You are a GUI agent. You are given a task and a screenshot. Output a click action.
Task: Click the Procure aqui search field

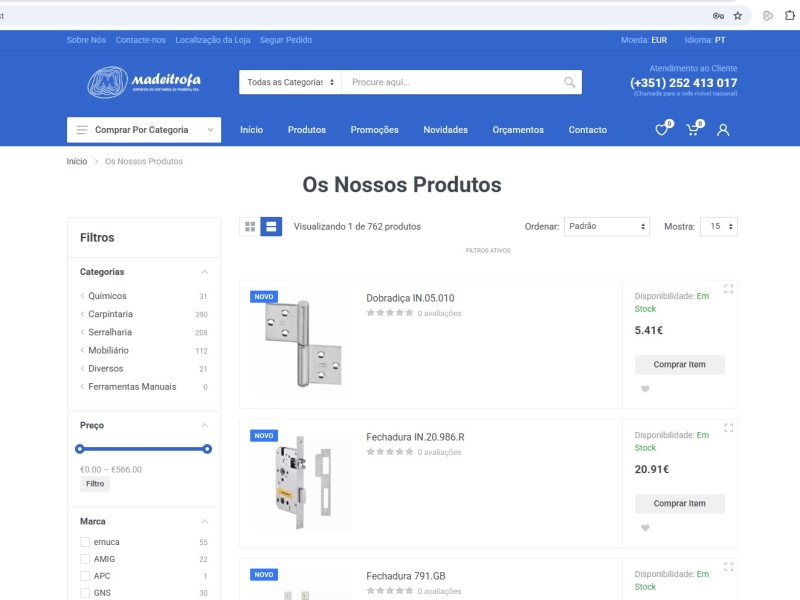[x=453, y=82]
